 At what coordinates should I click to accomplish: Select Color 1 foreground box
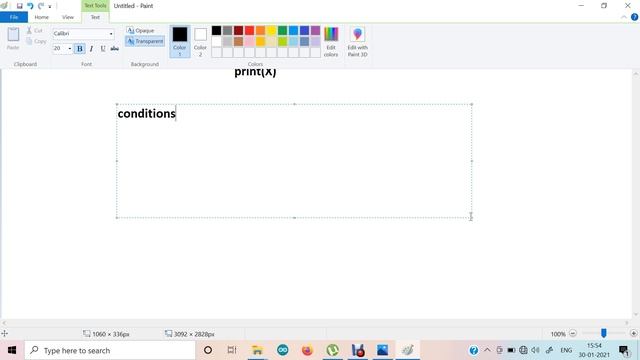coord(180,41)
